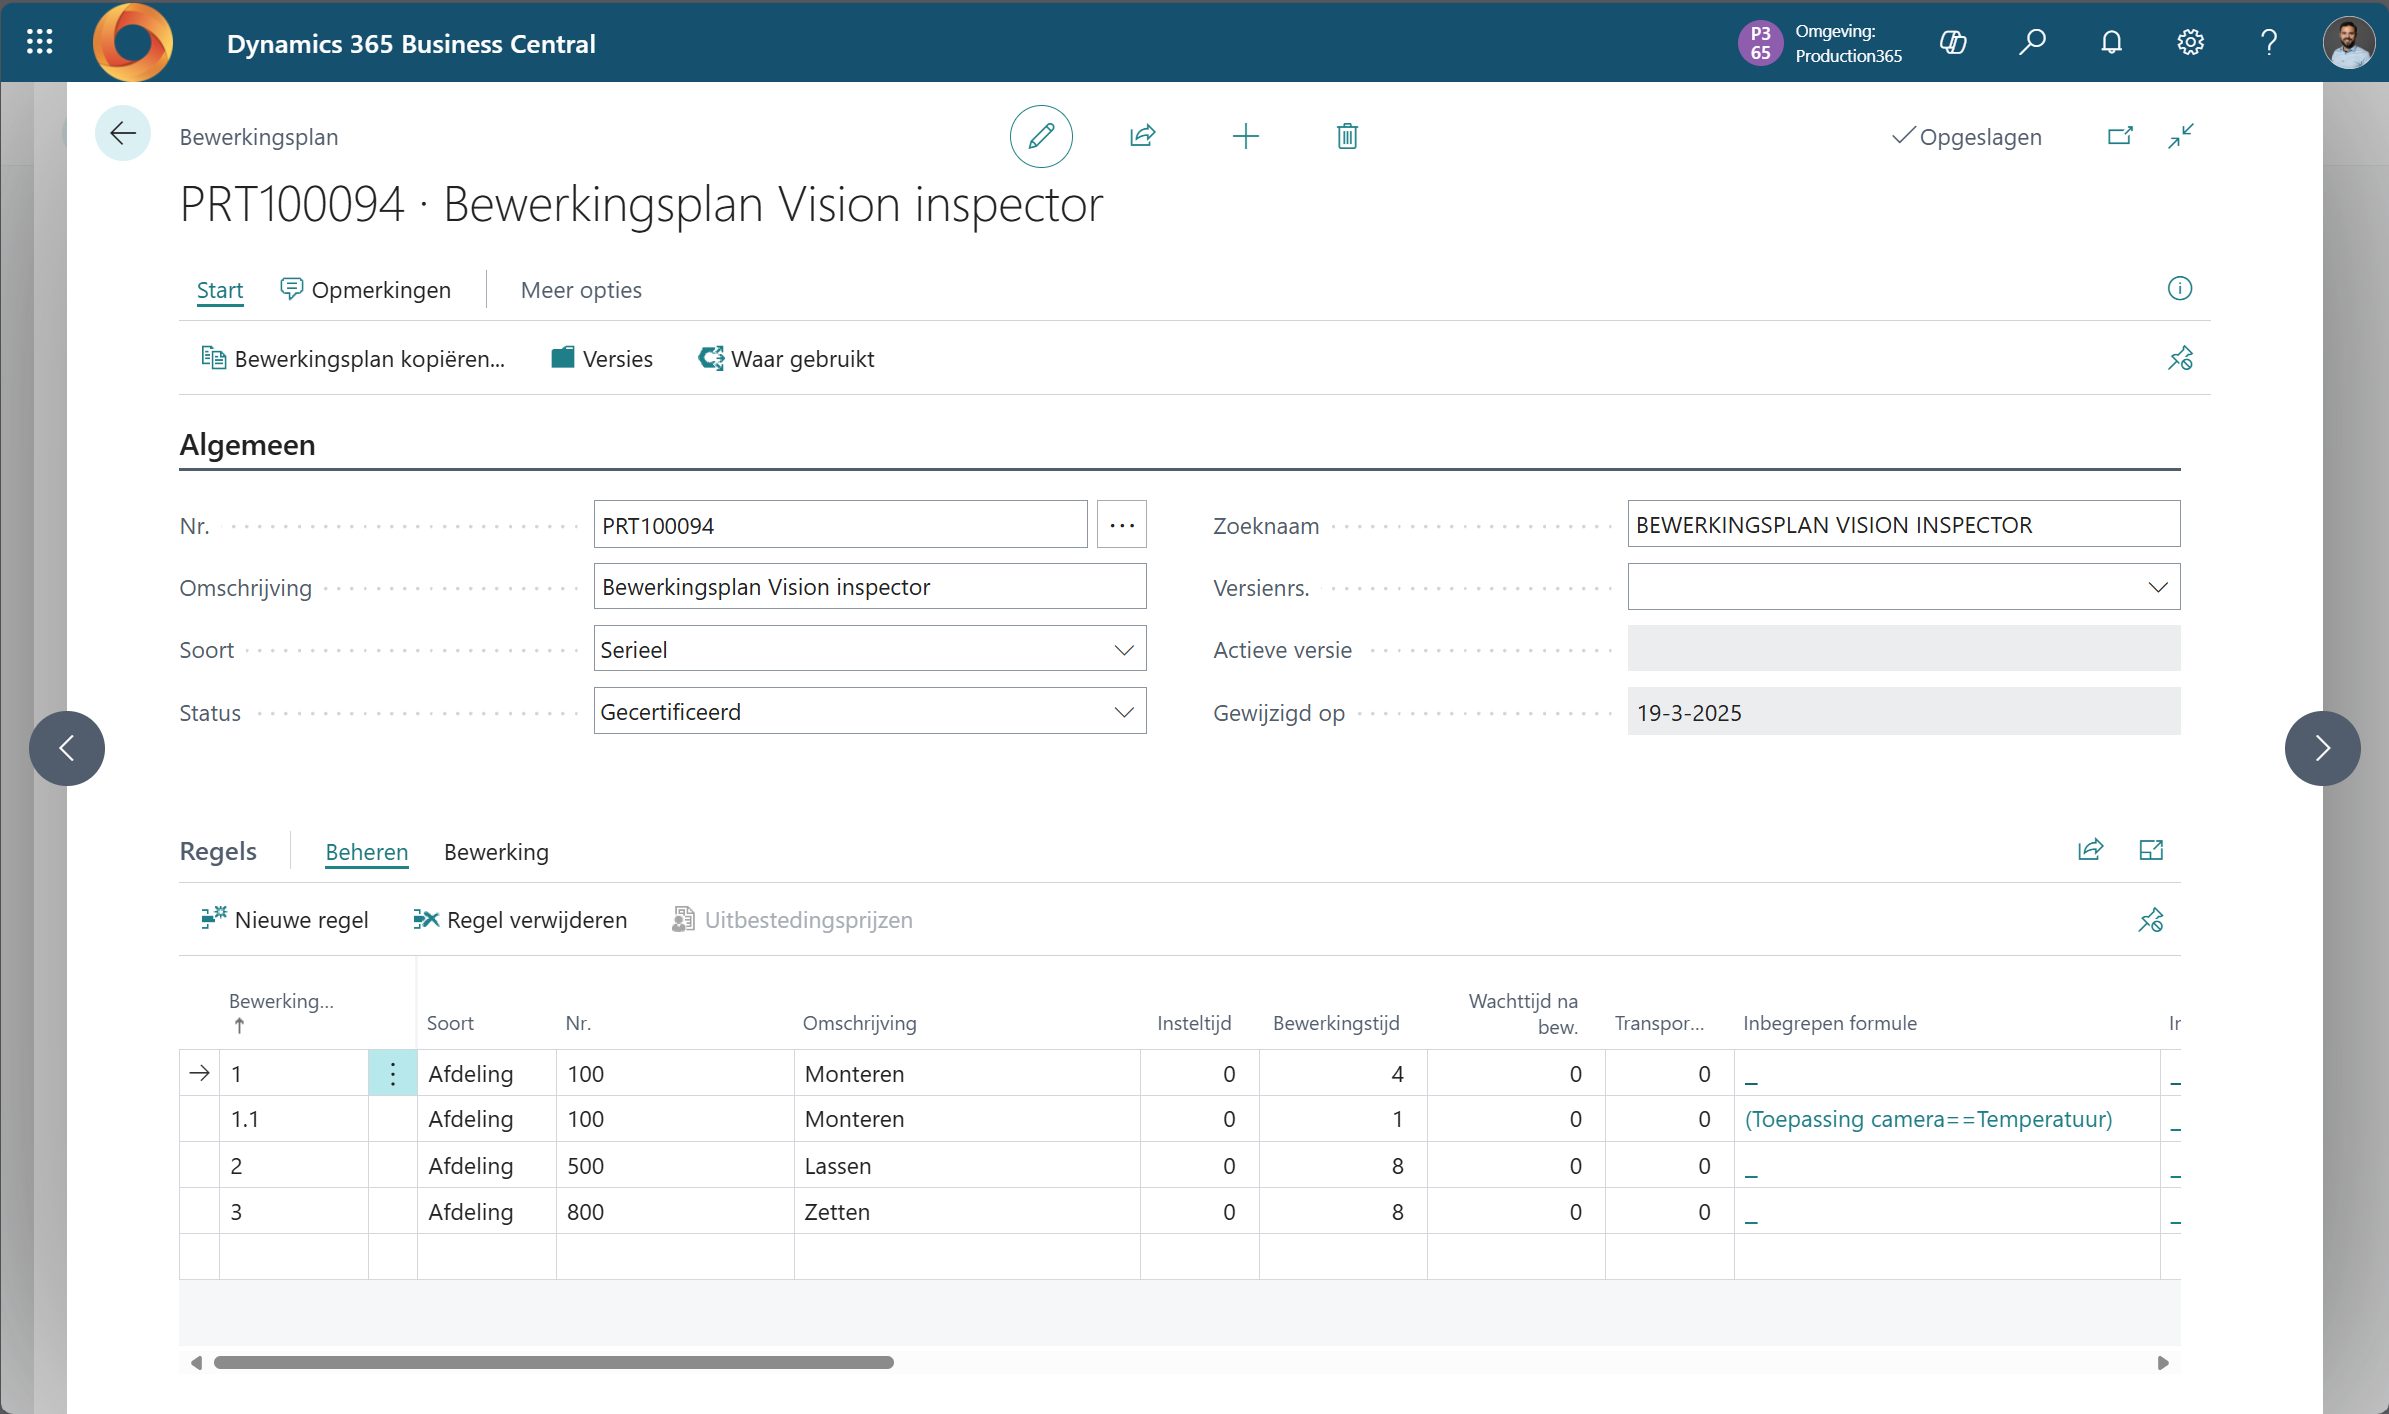Click the pencil edit icon

click(x=1041, y=136)
